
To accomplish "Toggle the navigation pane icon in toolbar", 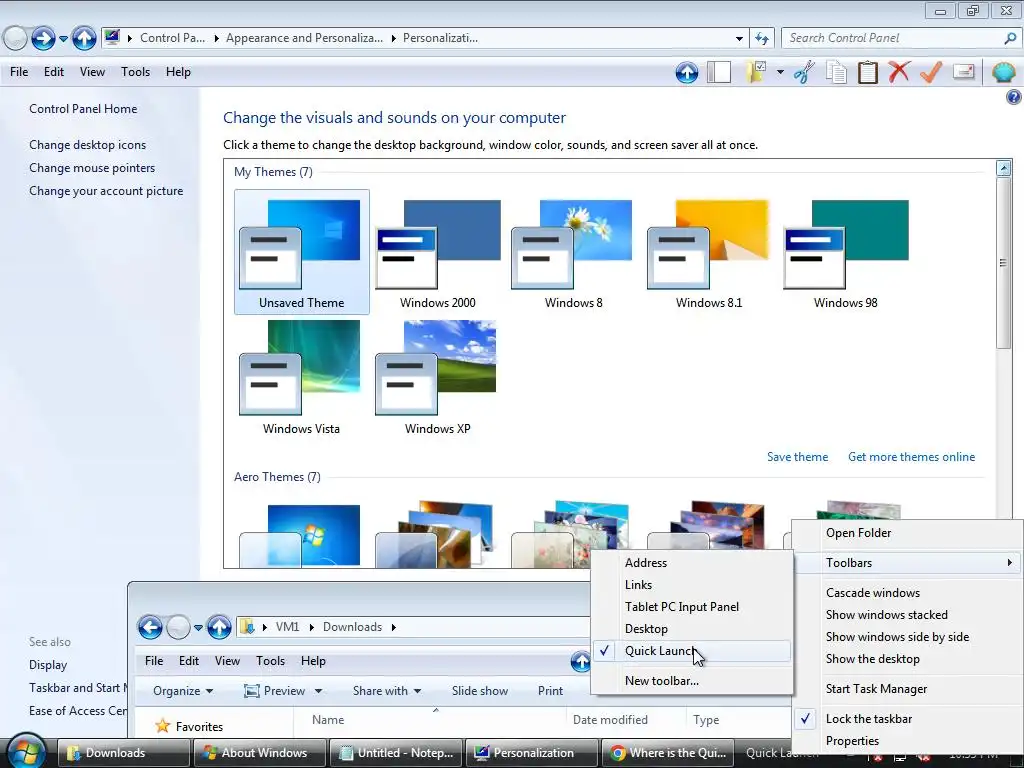I will pos(719,72).
